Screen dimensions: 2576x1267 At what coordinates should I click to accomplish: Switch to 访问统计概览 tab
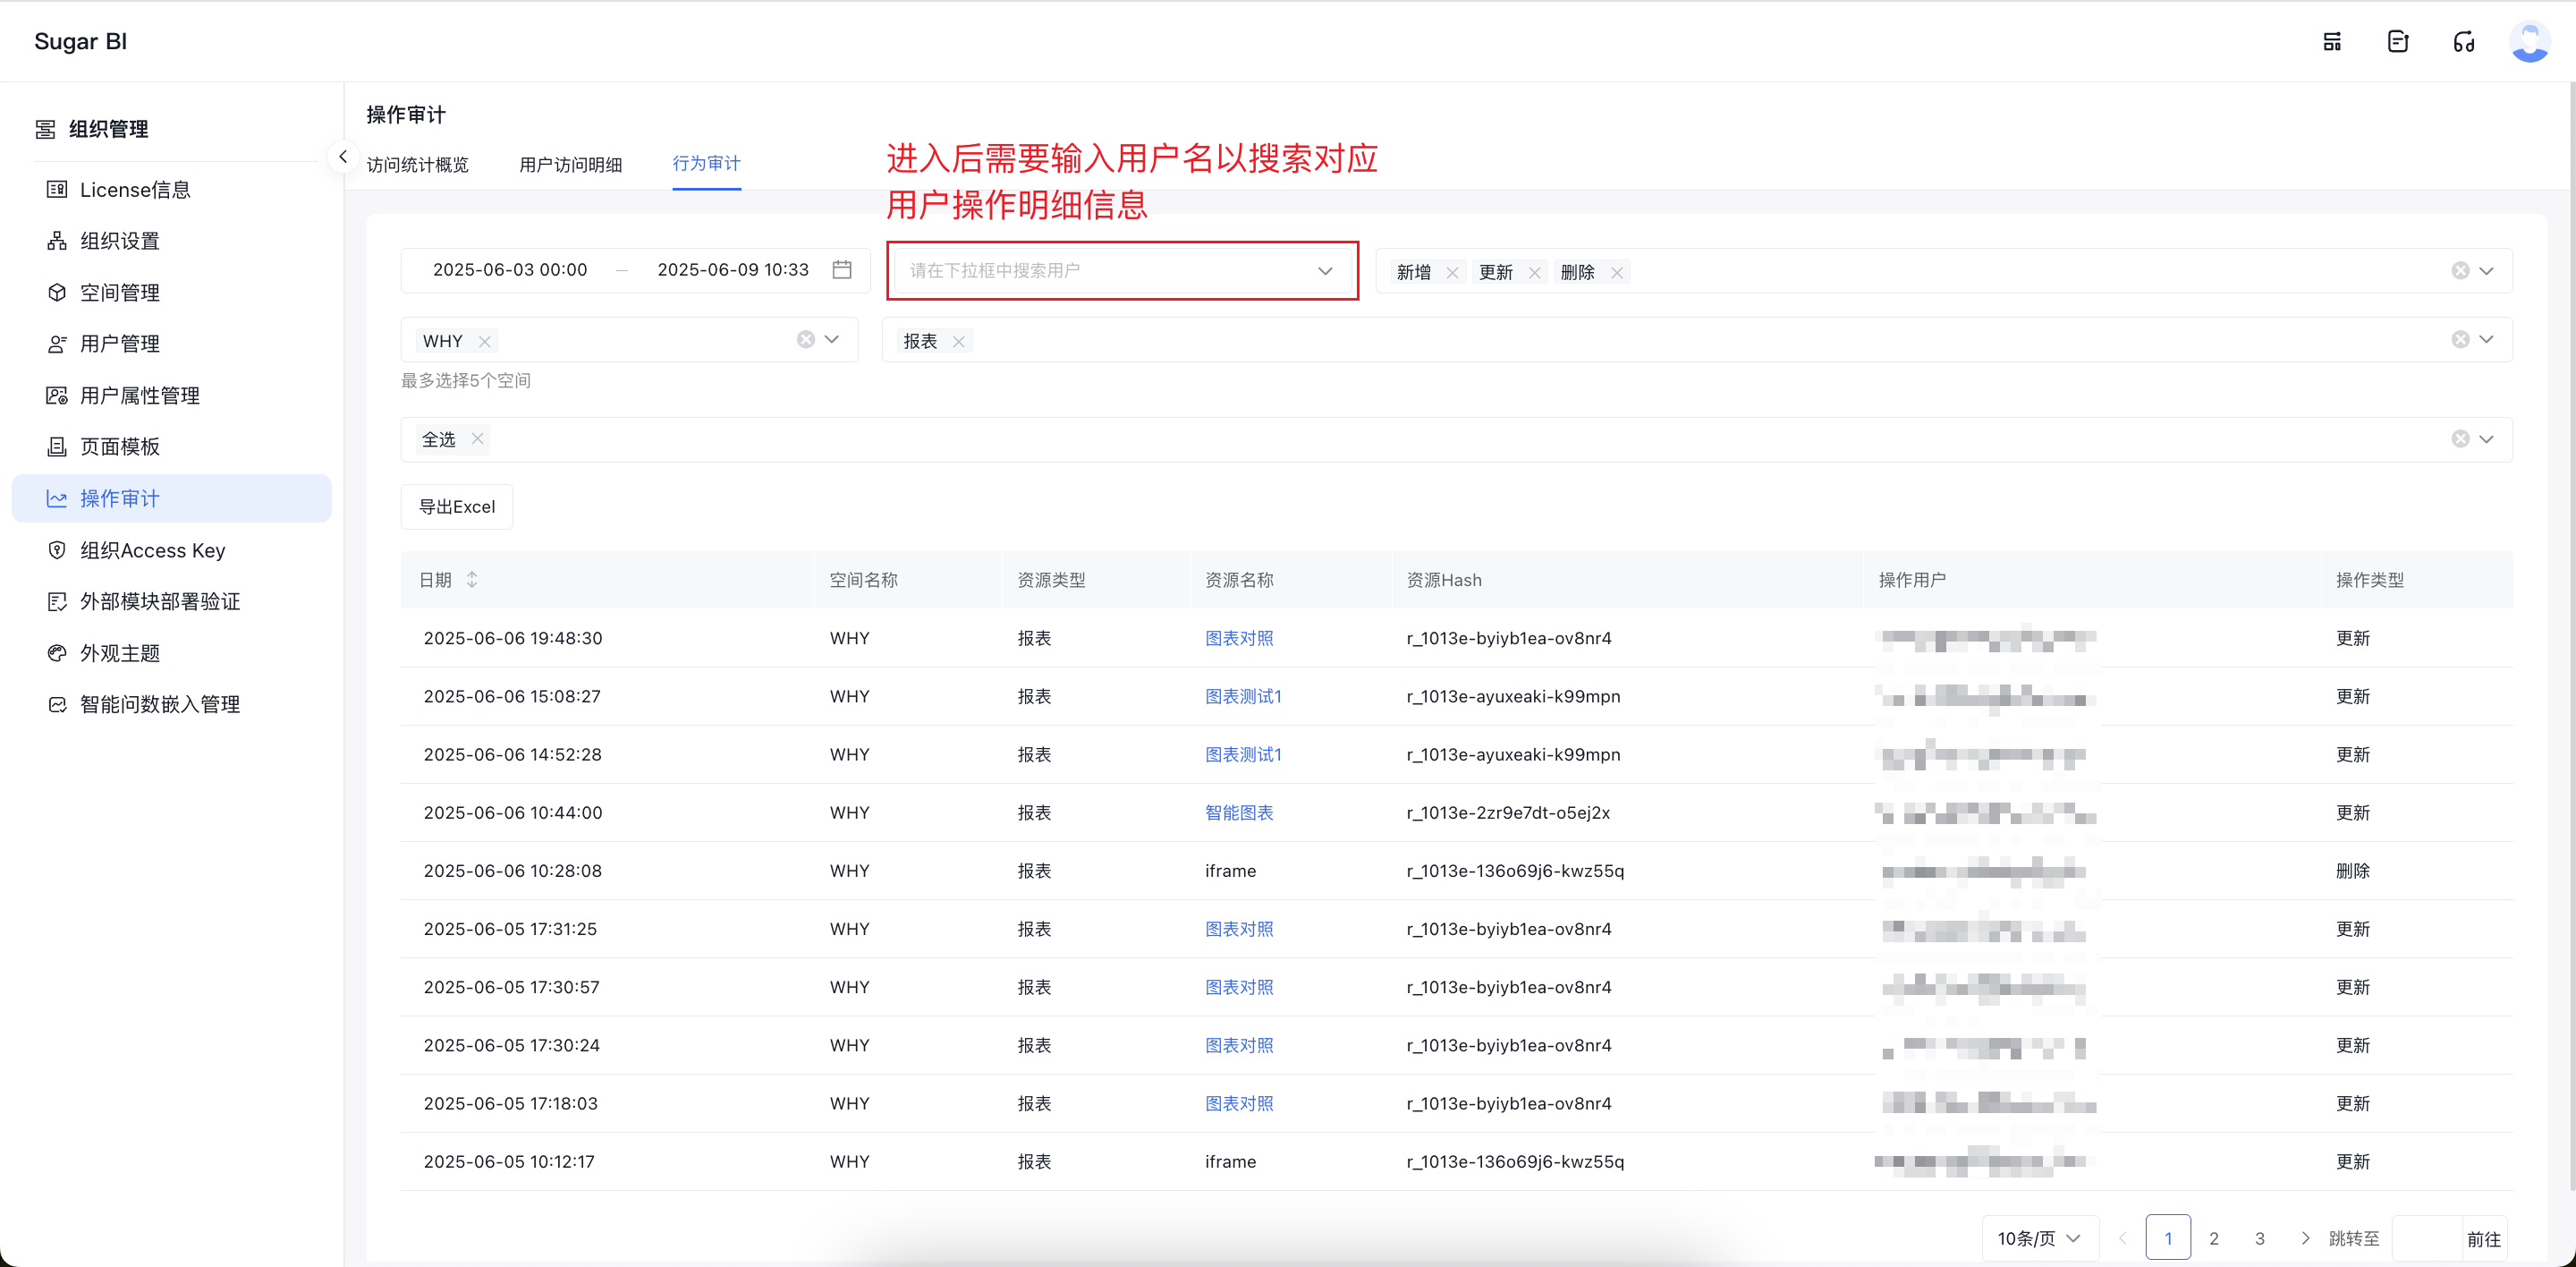pos(417,164)
